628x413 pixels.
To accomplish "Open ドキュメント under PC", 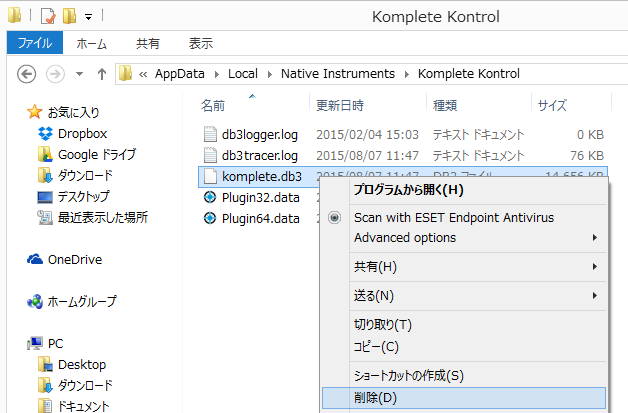I will pyautogui.click(x=83, y=406).
